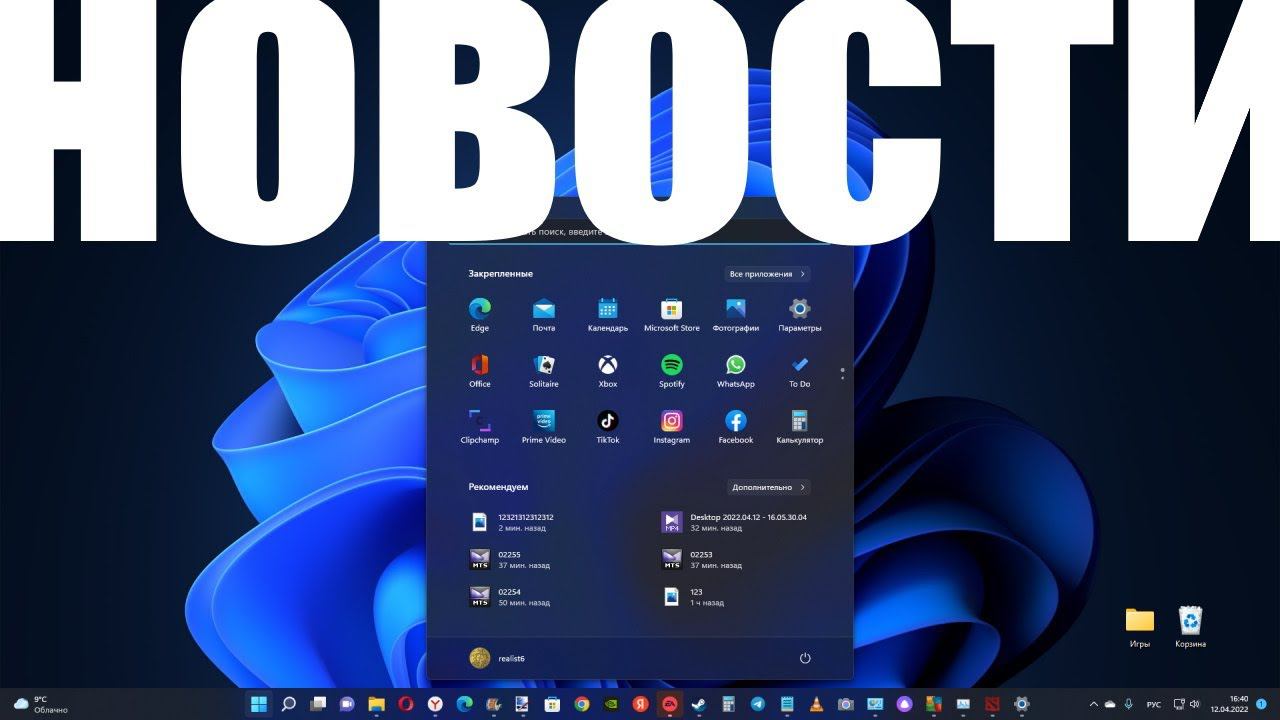Launch Spotify
The height and width of the screenshot is (720, 1280).
point(672,370)
